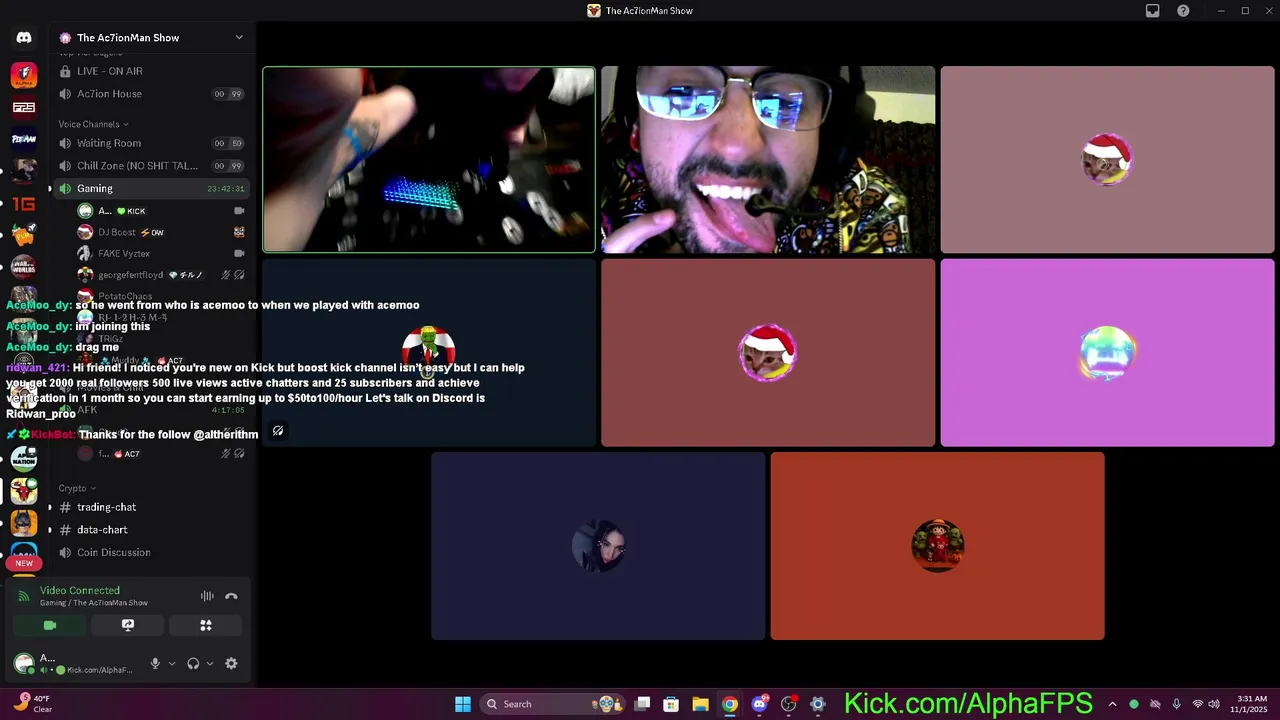Open the LIVE - ON AIR locked channel
Screen dimensions: 1280x720
pyautogui.click(x=150, y=71)
